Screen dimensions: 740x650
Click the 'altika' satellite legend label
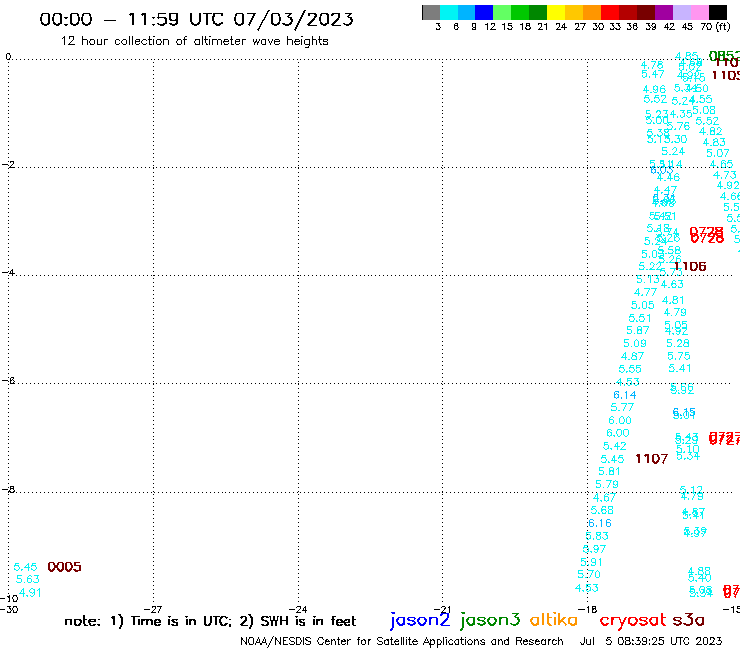[554, 620]
